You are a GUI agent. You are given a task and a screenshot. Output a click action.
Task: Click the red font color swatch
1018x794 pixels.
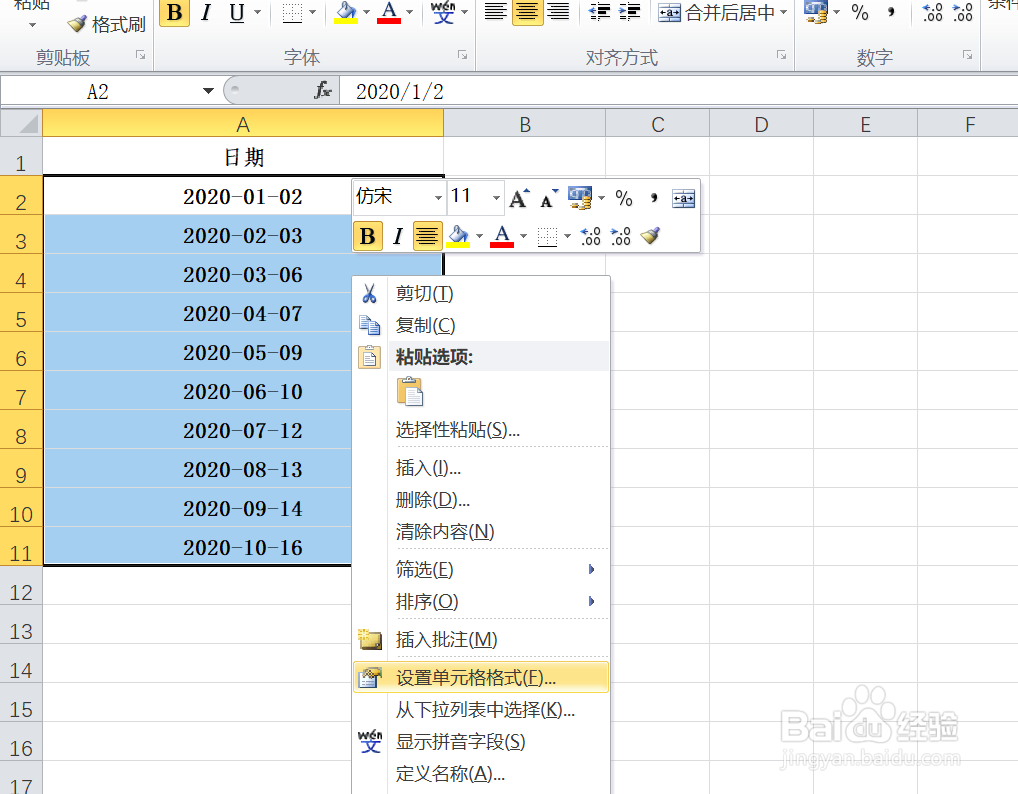[388, 20]
